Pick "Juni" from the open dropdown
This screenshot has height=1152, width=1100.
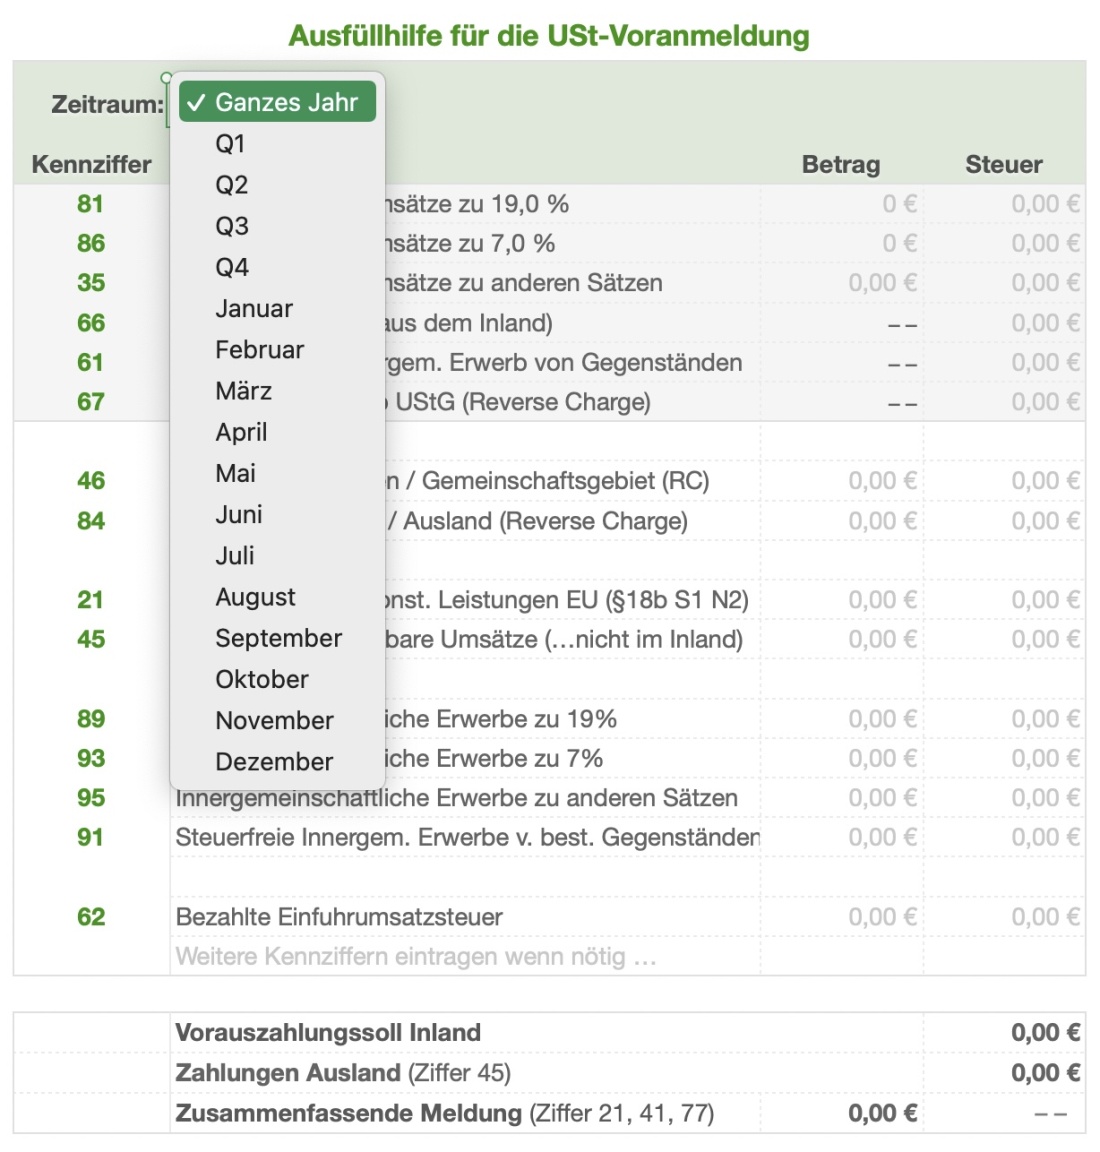click(239, 514)
